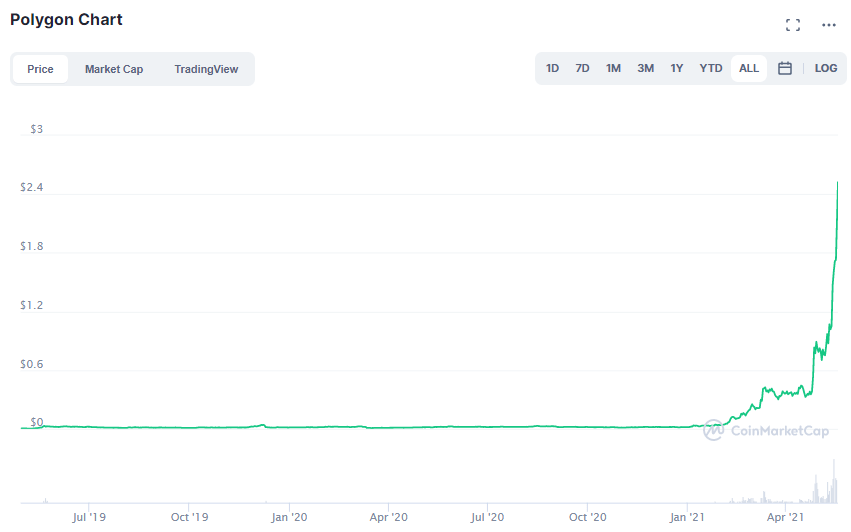Viewport: 851px width, 532px height.
Task: Click the Jan '21 date axis label
Action: [687, 517]
